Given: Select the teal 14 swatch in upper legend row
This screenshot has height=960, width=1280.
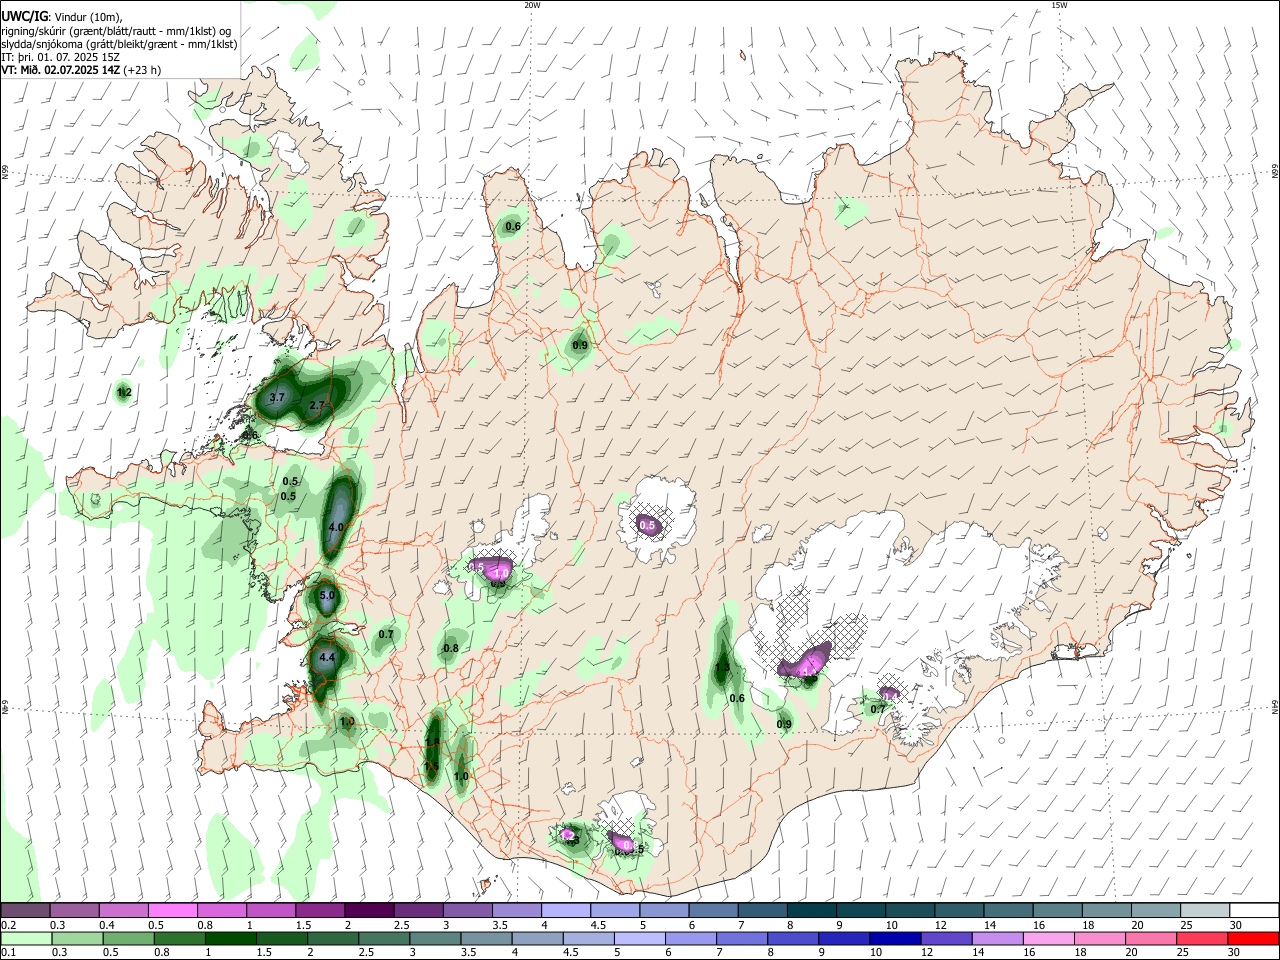Looking at the screenshot, I should pyautogui.click(x=1009, y=910).
